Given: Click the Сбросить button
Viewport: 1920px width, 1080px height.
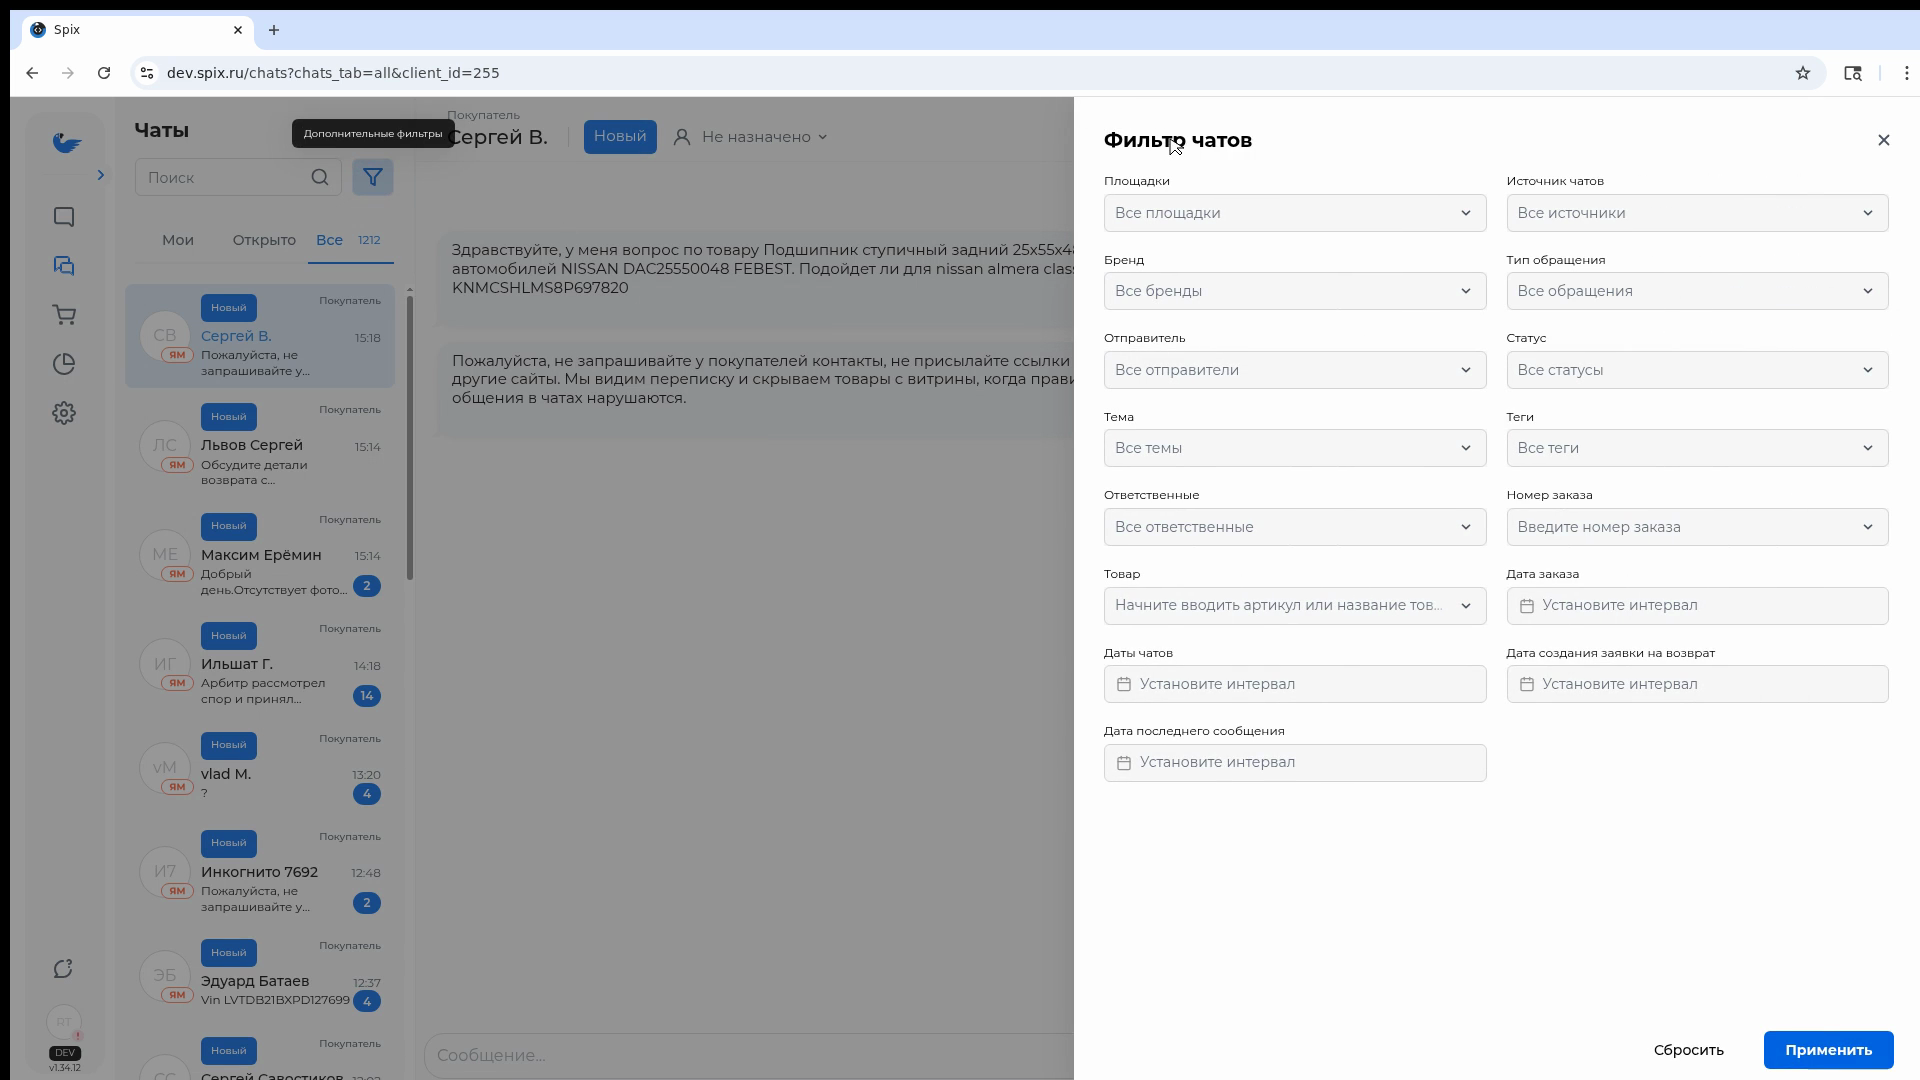Looking at the screenshot, I should 1688,1050.
